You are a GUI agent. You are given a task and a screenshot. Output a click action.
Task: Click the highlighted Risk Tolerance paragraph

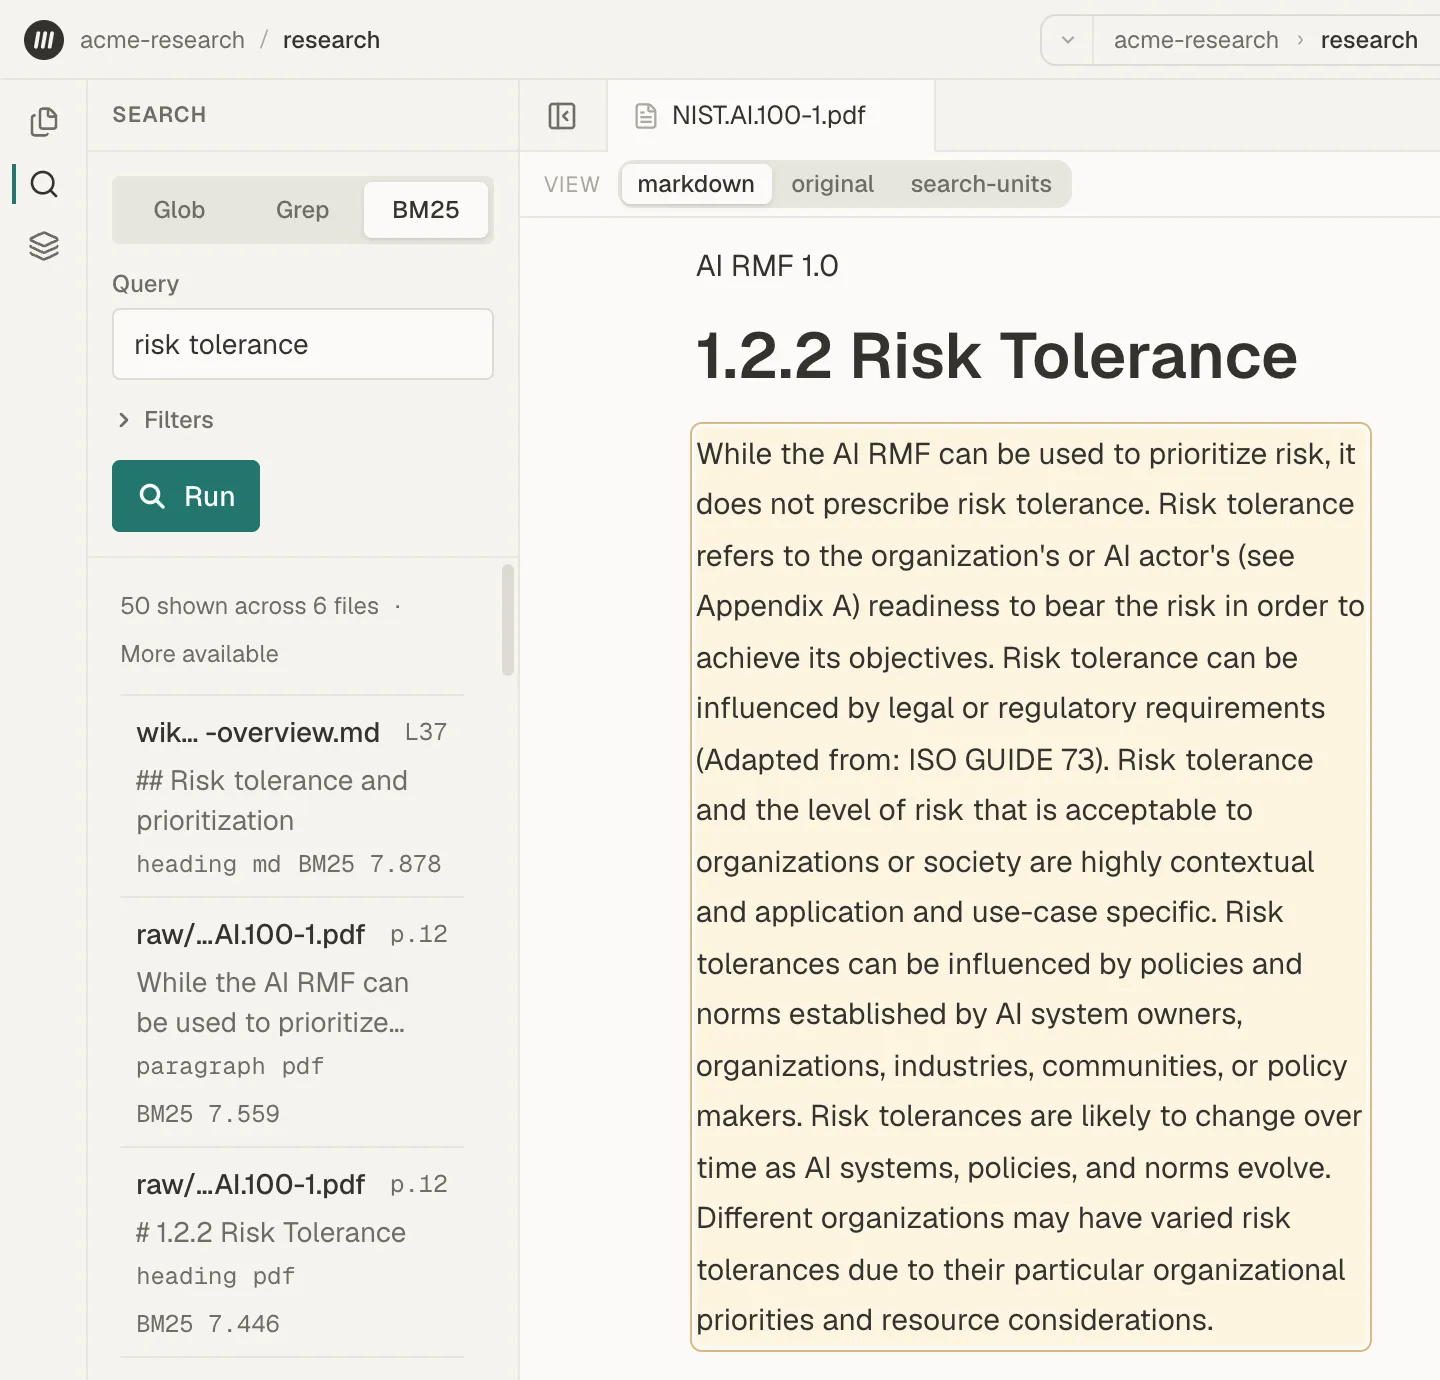[x=1031, y=887]
